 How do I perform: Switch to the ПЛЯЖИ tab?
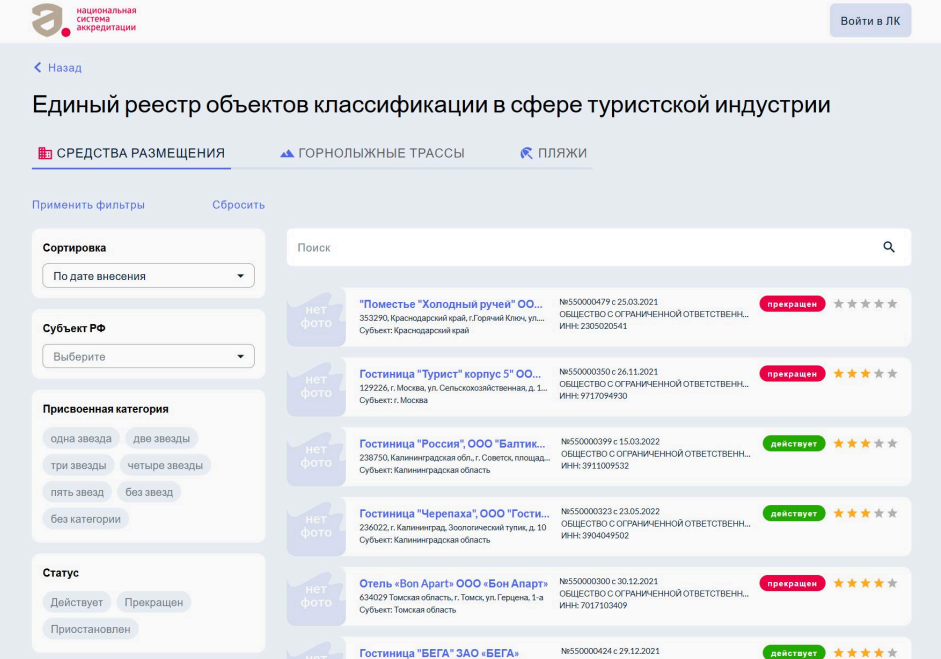[553, 153]
